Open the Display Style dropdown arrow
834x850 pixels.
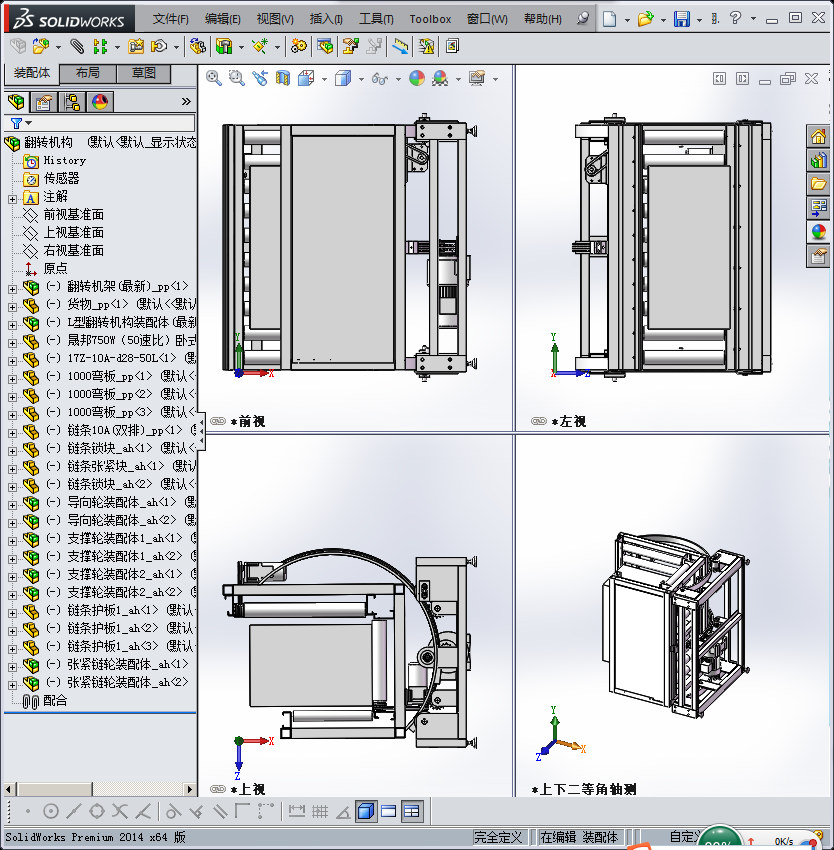pos(361,80)
